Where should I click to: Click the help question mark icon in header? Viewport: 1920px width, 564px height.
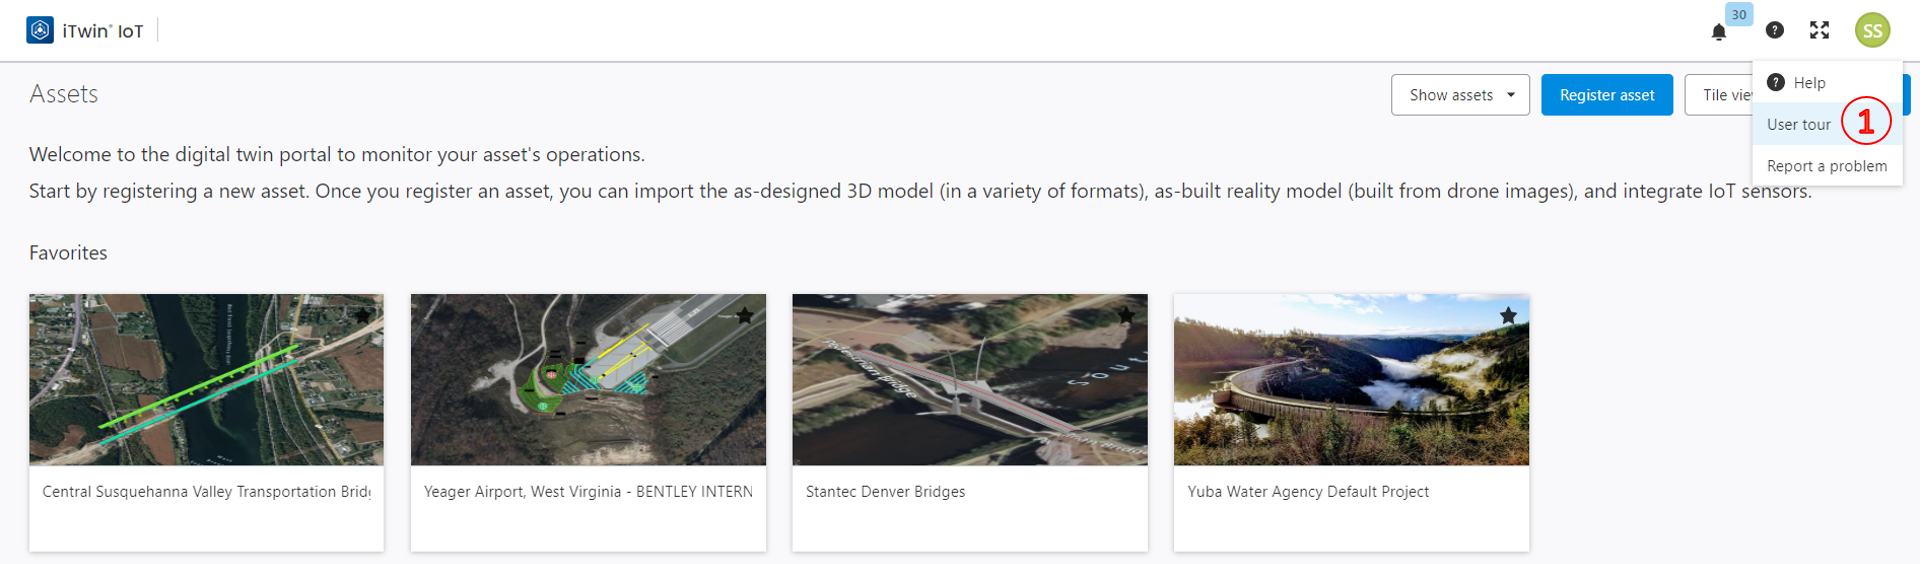(x=1774, y=30)
